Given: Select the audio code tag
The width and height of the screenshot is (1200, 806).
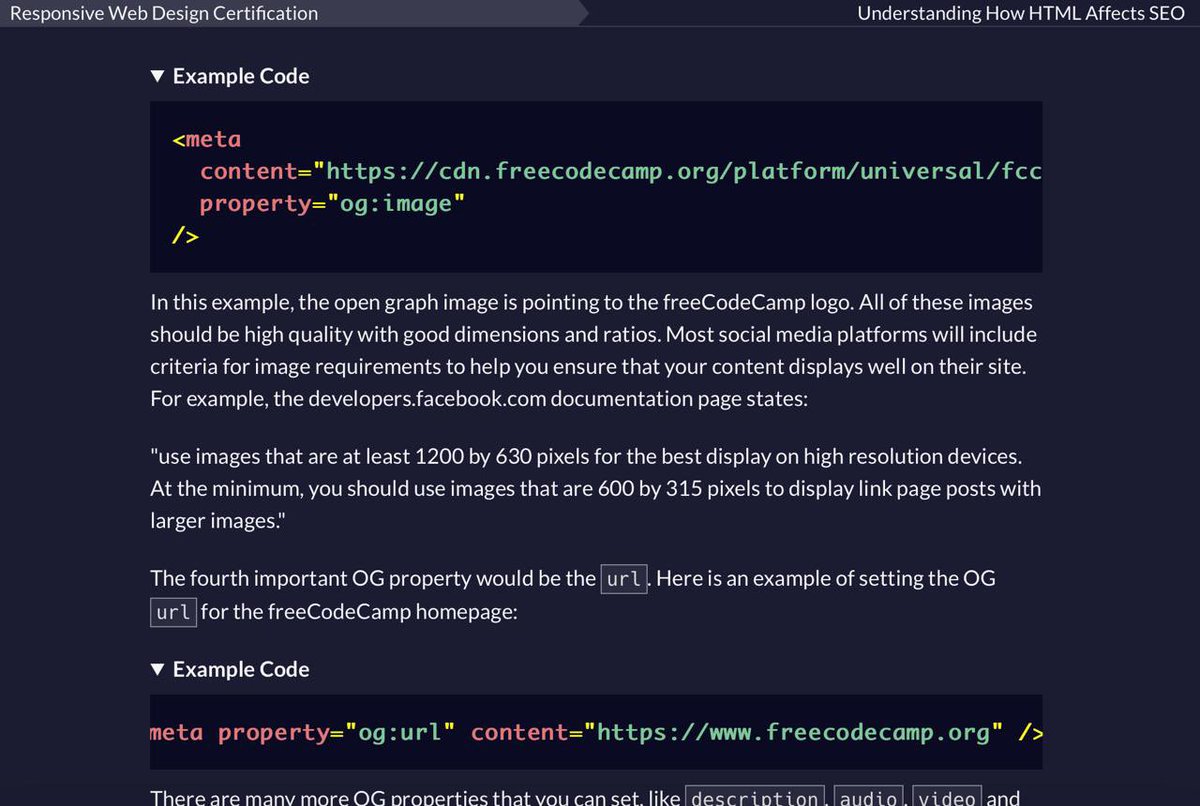Looking at the screenshot, I should click(x=868, y=797).
